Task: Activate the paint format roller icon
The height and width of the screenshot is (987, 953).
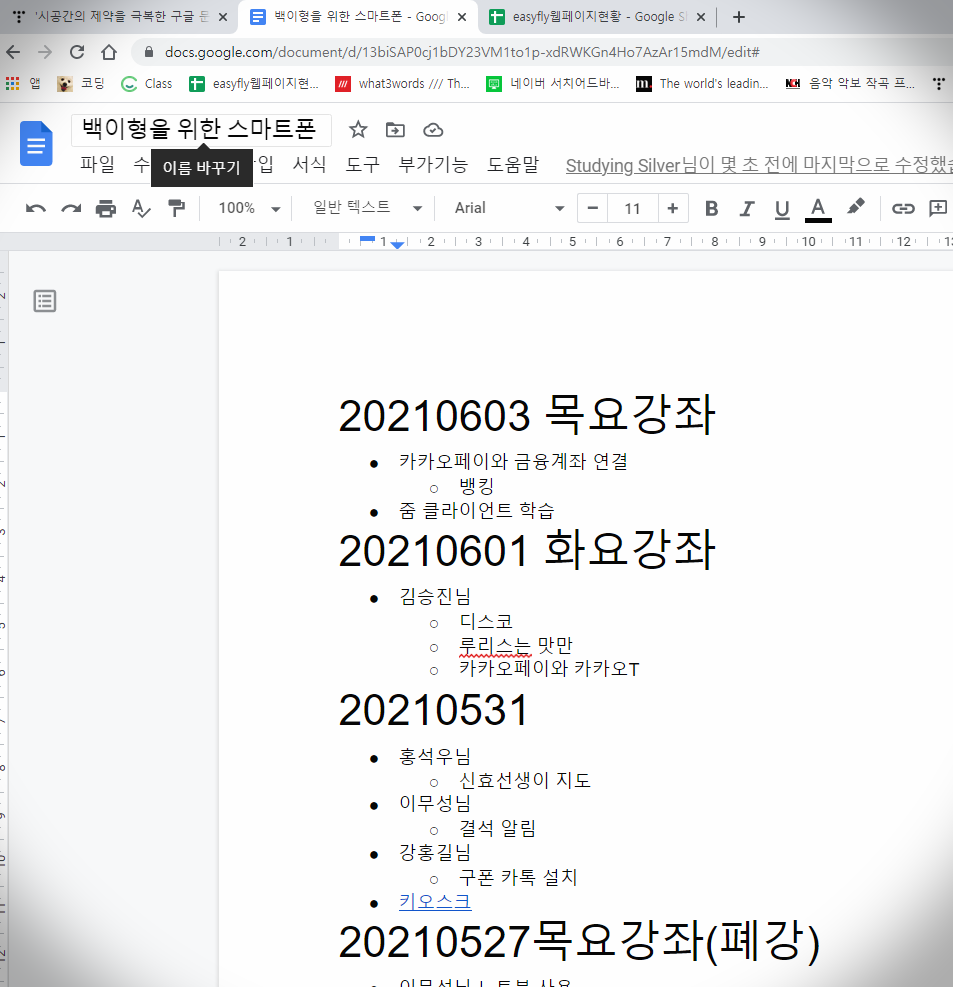Action: click(177, 208)
